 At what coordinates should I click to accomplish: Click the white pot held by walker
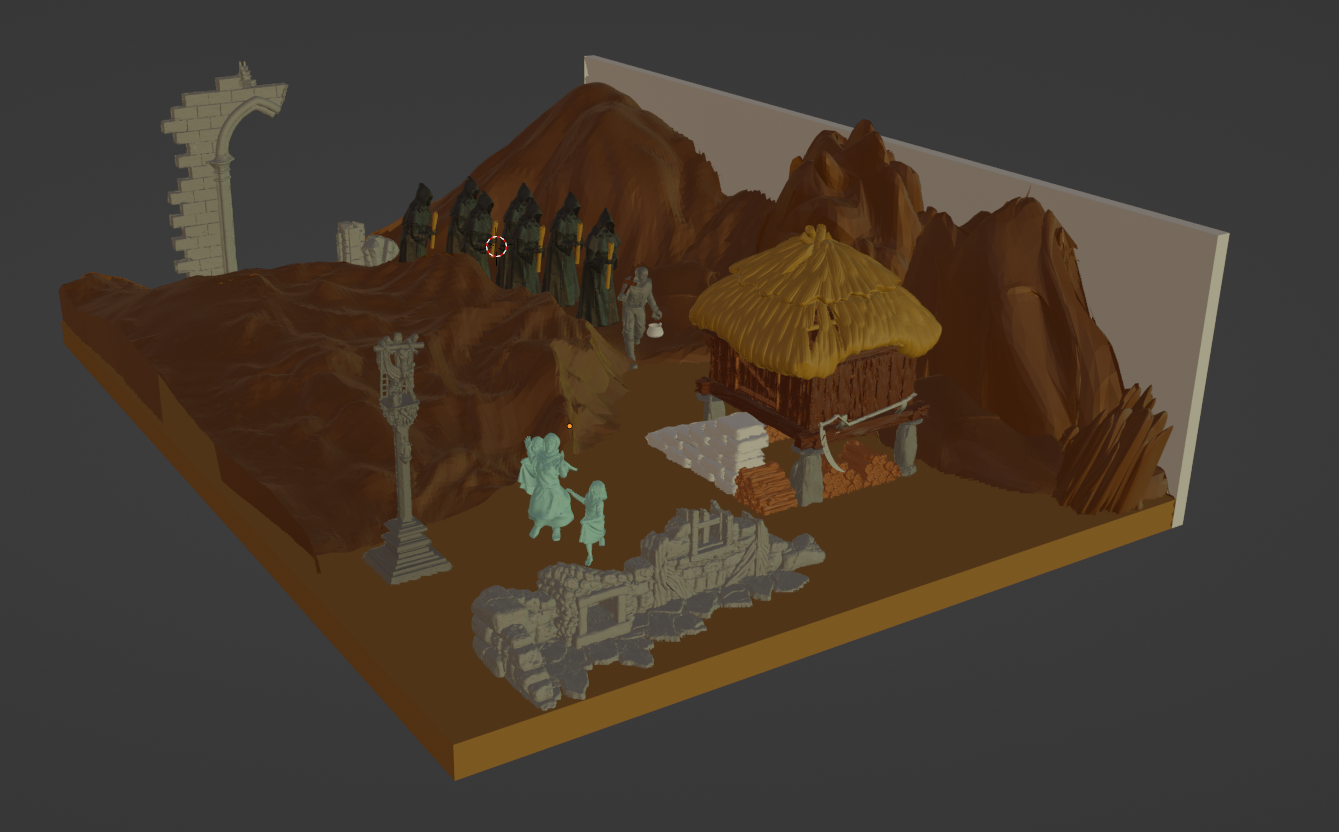[x=653, y=329]
